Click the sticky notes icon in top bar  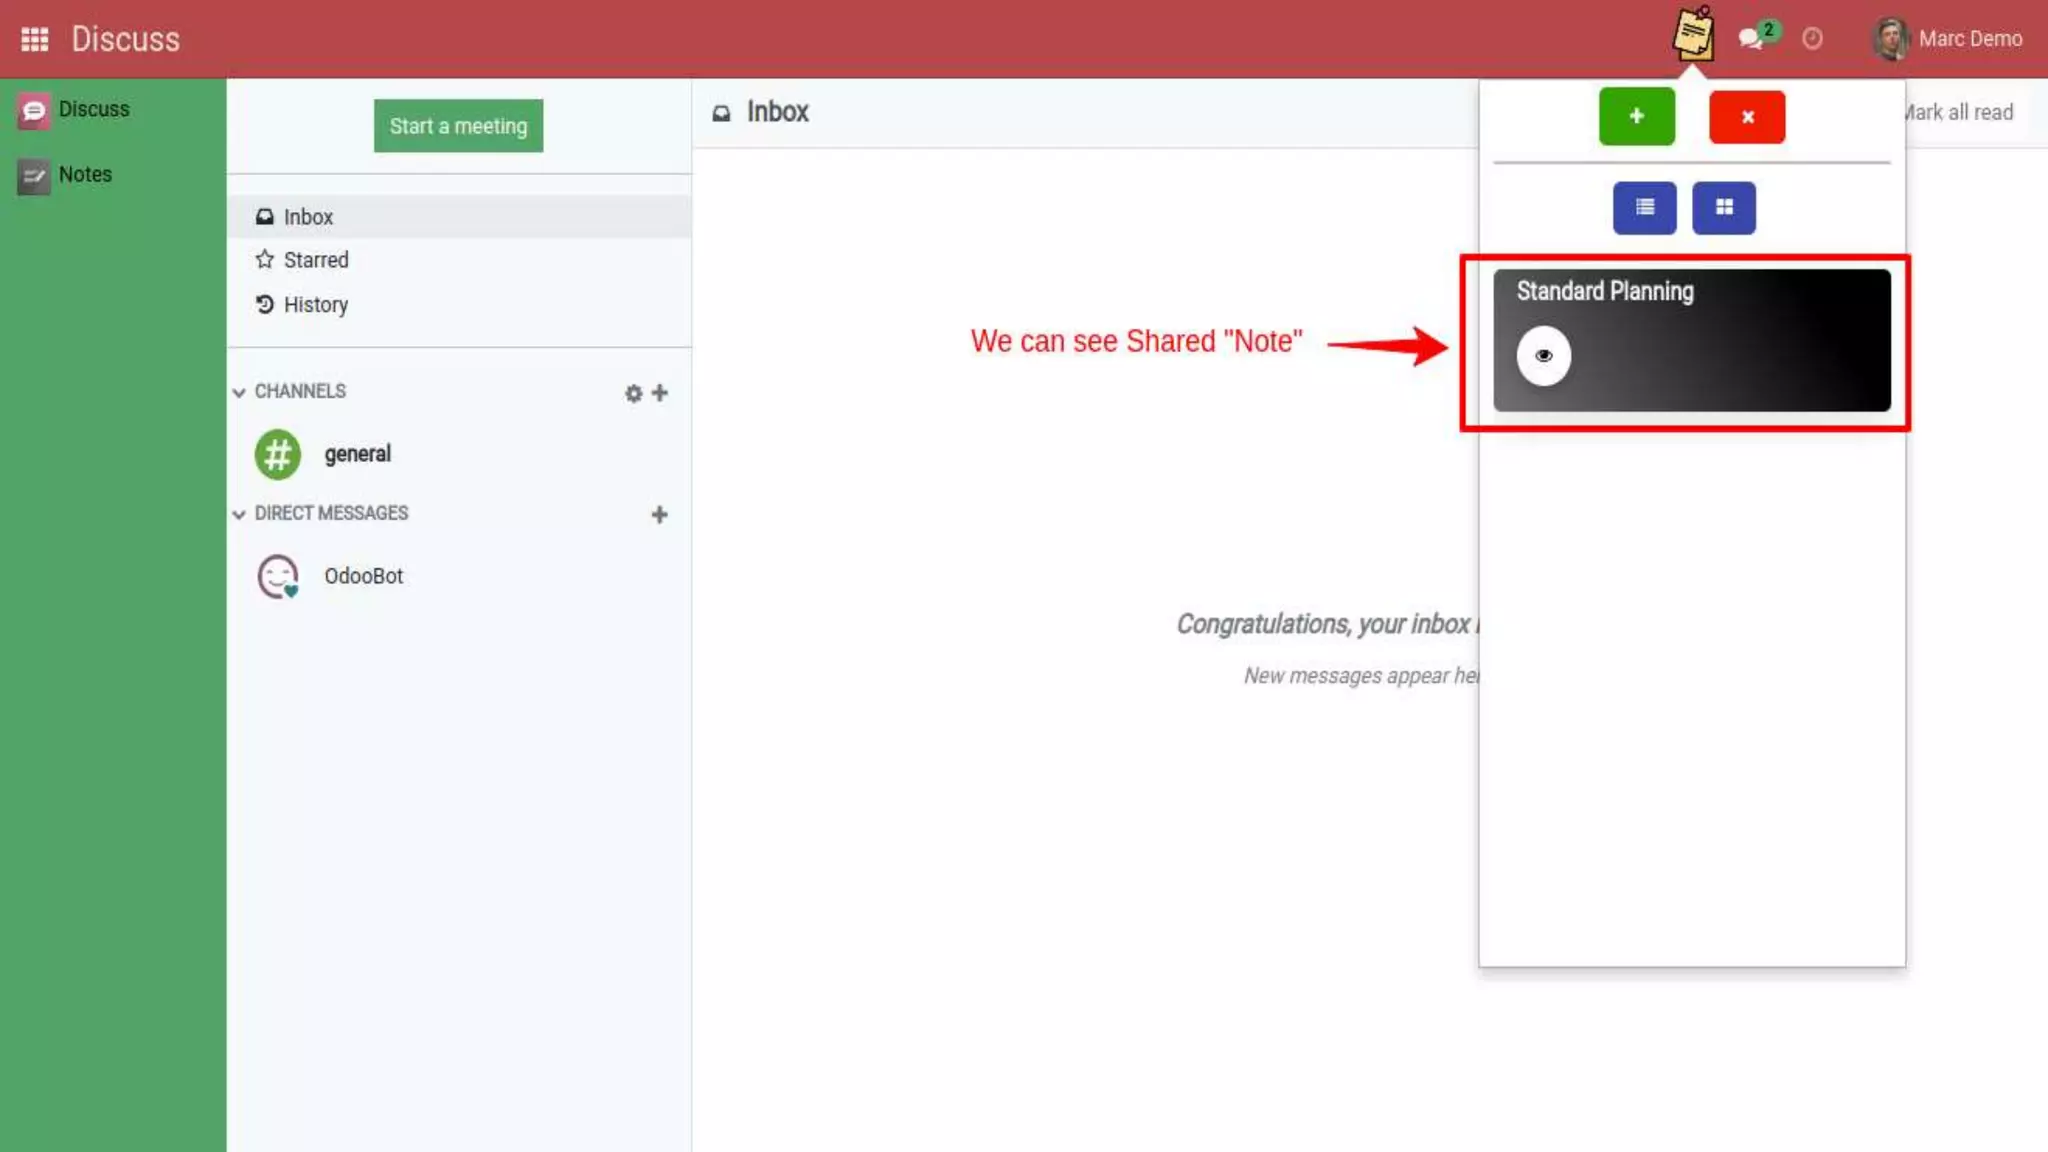pos(1693,35)
